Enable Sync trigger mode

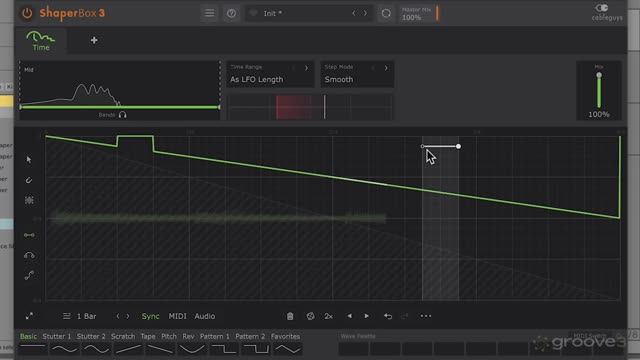click(x=150, y=316)
